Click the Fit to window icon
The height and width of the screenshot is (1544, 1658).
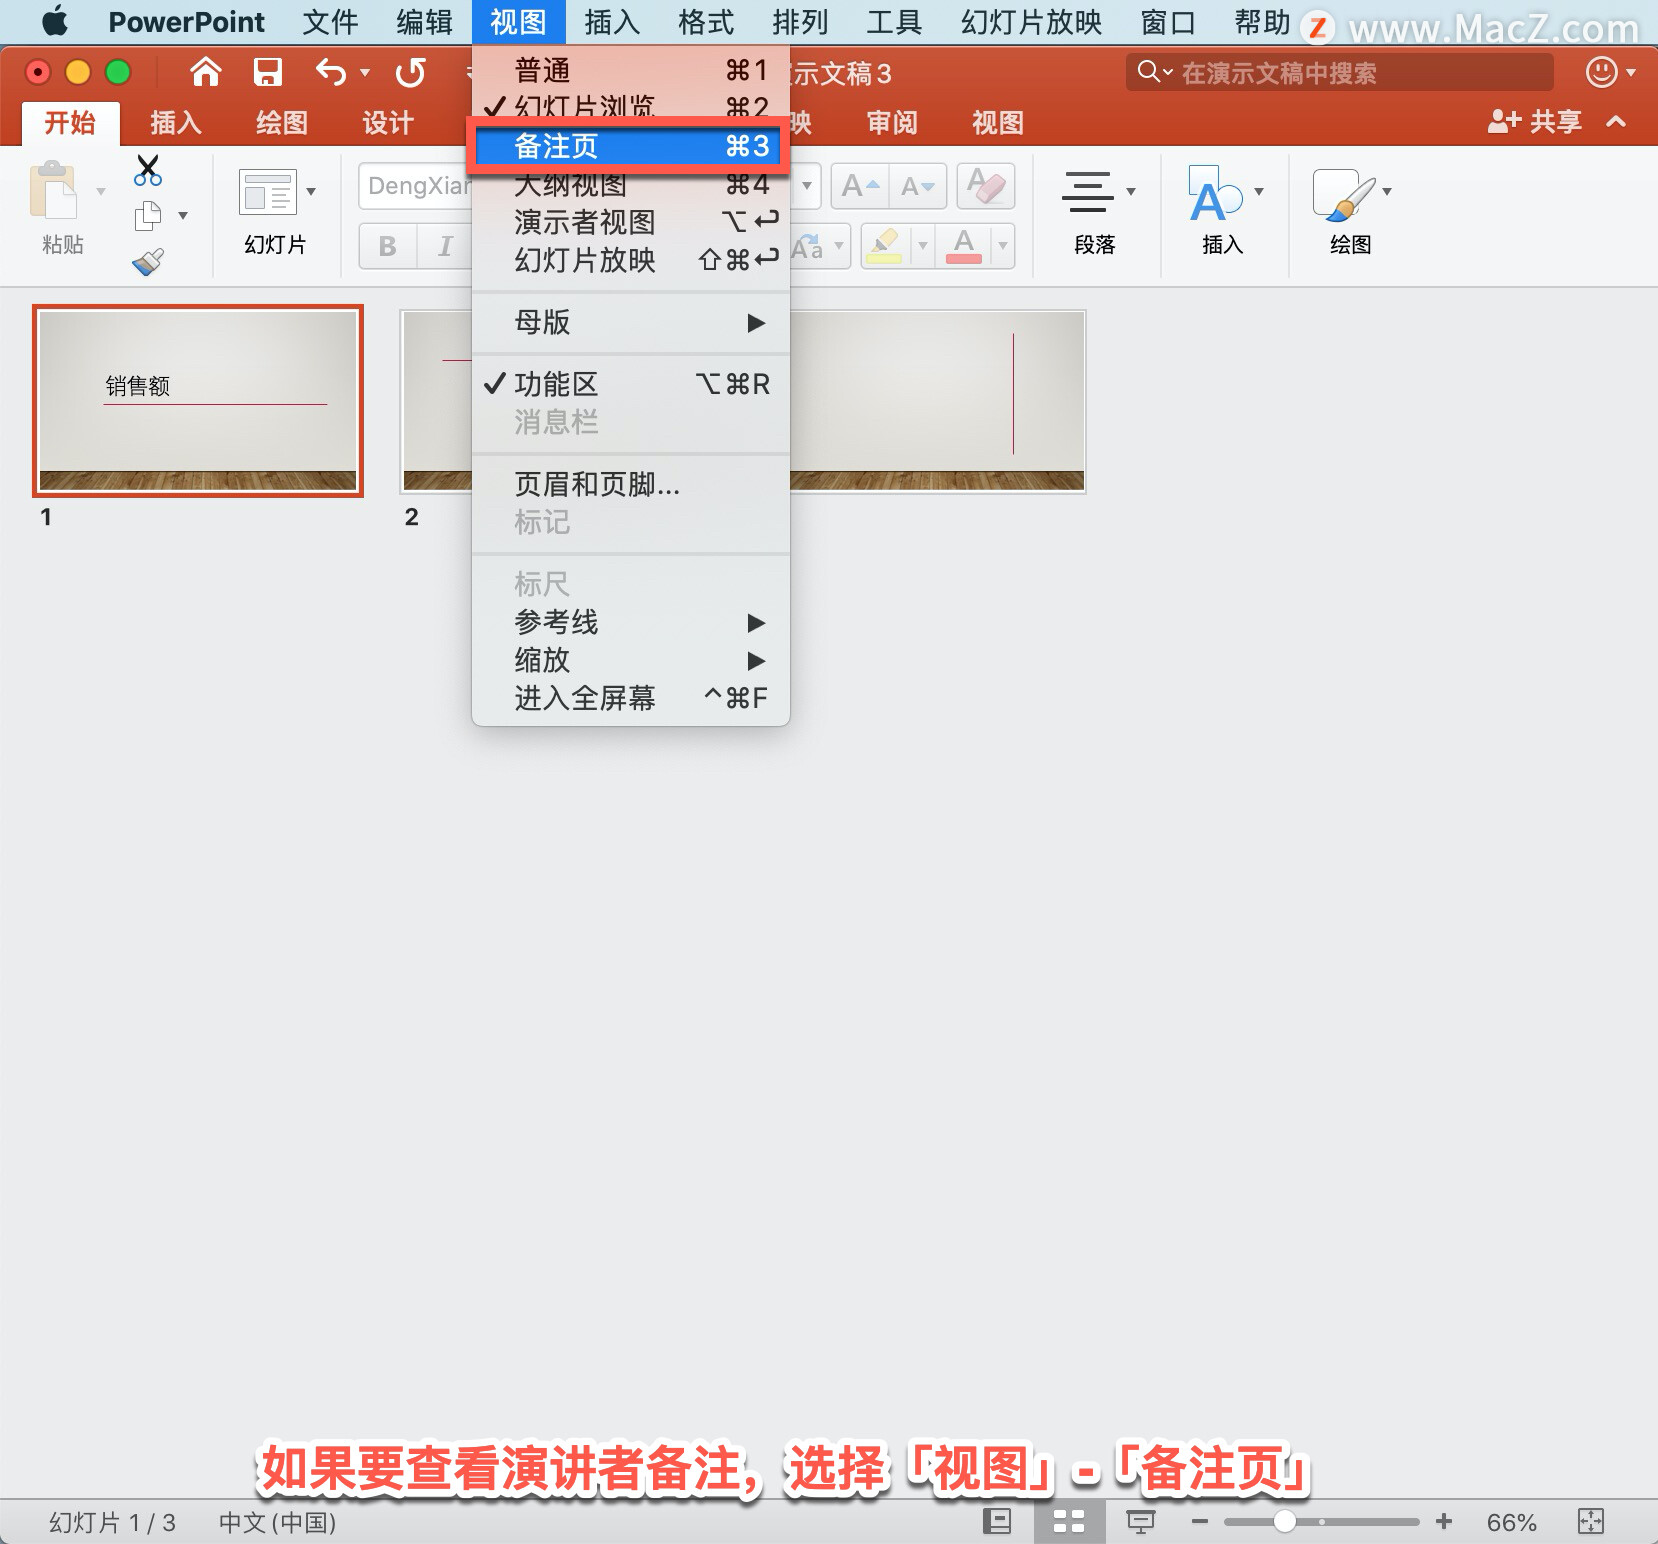(1590, 1522)
